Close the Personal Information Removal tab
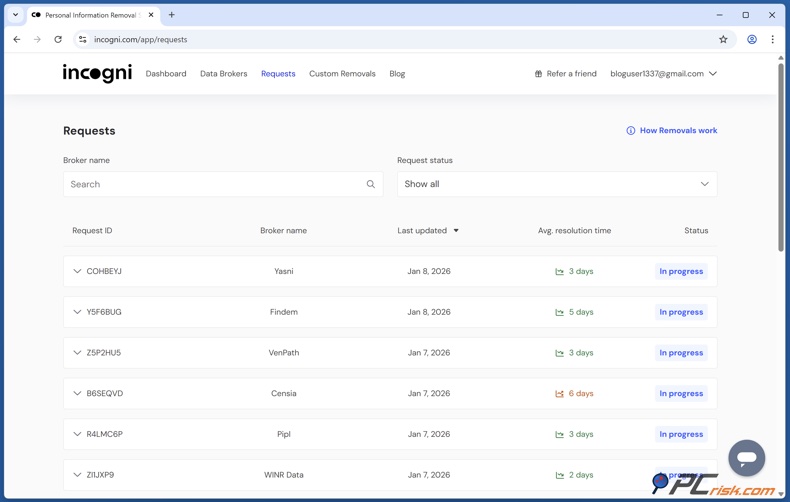Image resolution: width=790 pixels, height=502 pixels. pyautogui.click(x=151, y=15)
